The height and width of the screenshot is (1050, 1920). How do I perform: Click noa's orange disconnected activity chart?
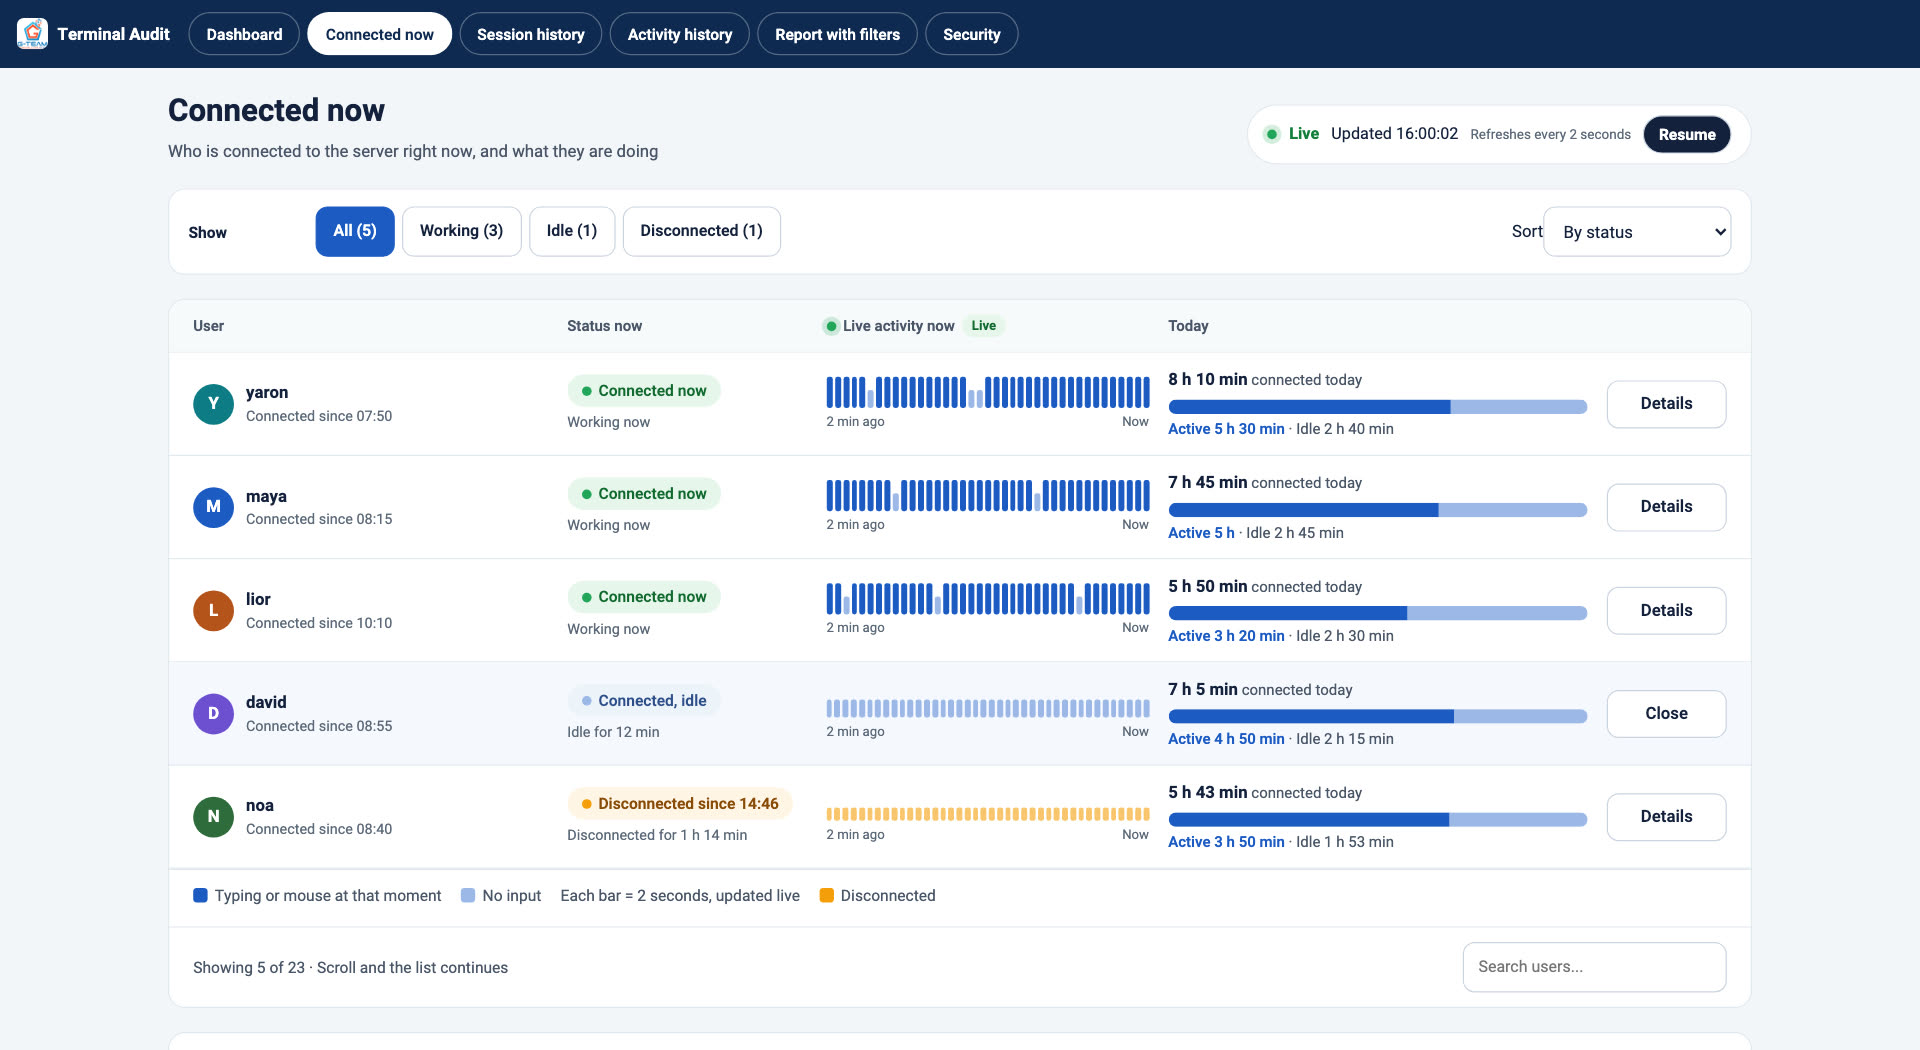988,814
